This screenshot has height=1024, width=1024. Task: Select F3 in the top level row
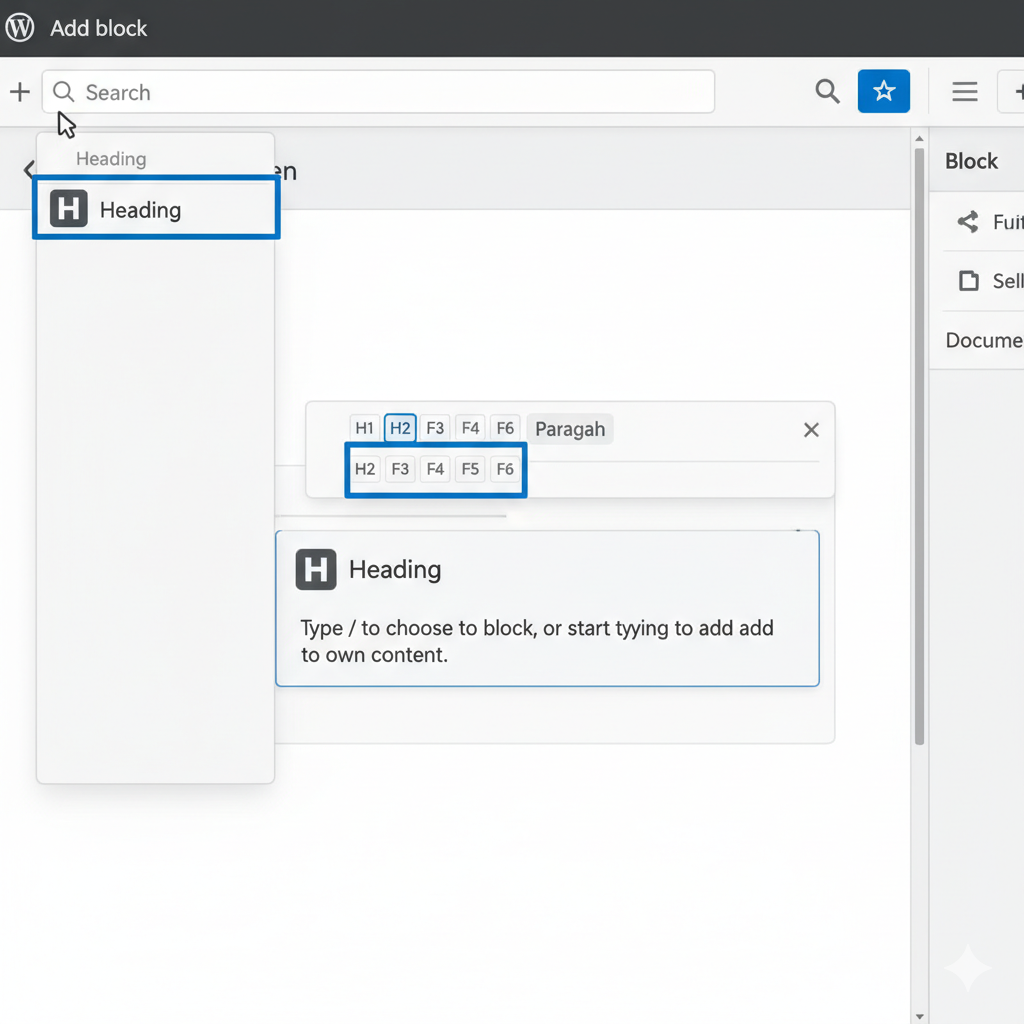coord(435,429)
